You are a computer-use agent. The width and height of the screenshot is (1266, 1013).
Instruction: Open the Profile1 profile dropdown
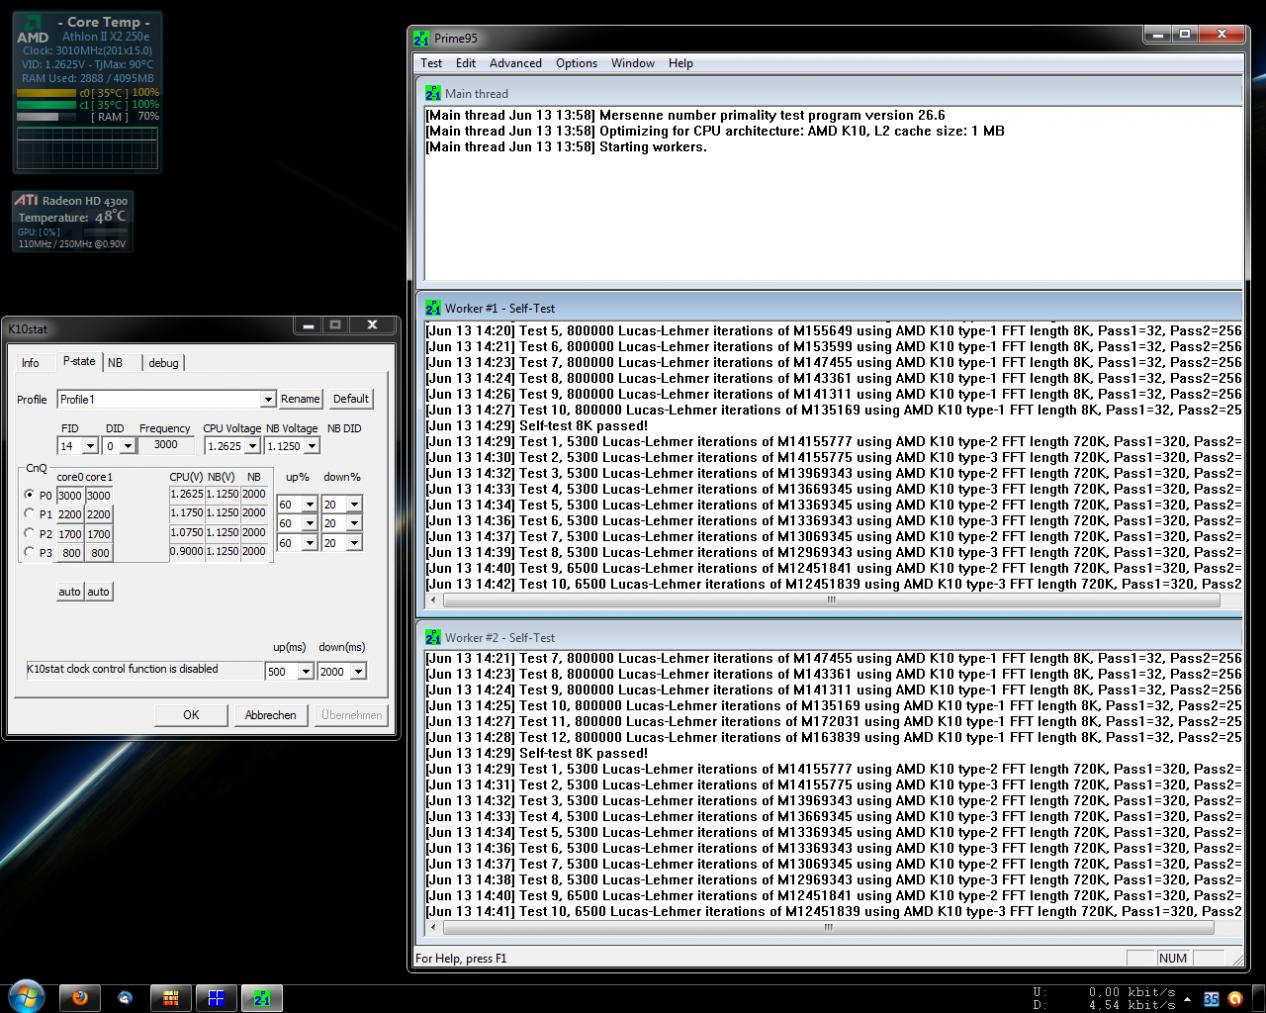point(267,399)
